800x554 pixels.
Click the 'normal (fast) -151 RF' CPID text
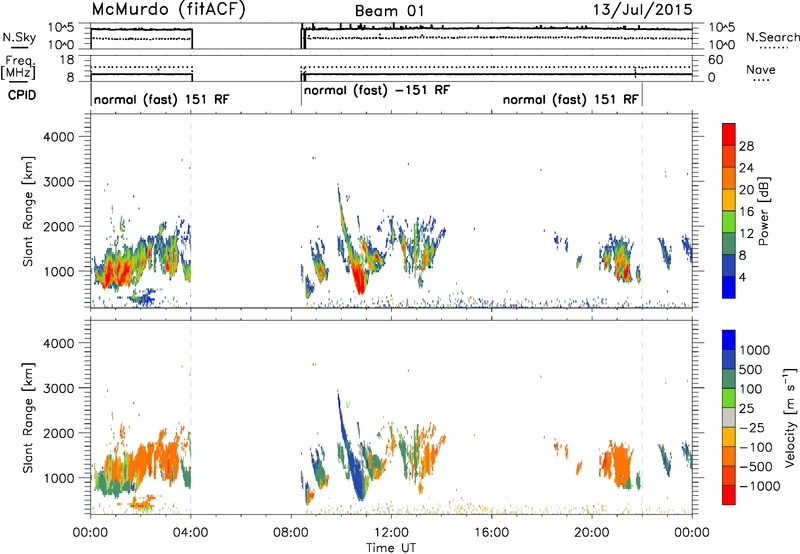[x=377, y=90]
